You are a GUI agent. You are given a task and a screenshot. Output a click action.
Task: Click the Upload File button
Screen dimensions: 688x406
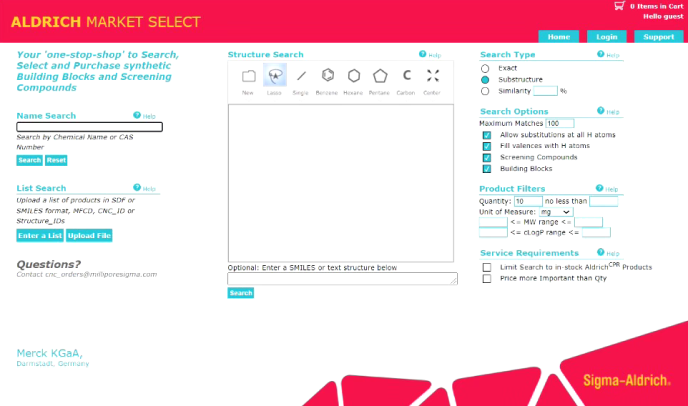point(89,236)
